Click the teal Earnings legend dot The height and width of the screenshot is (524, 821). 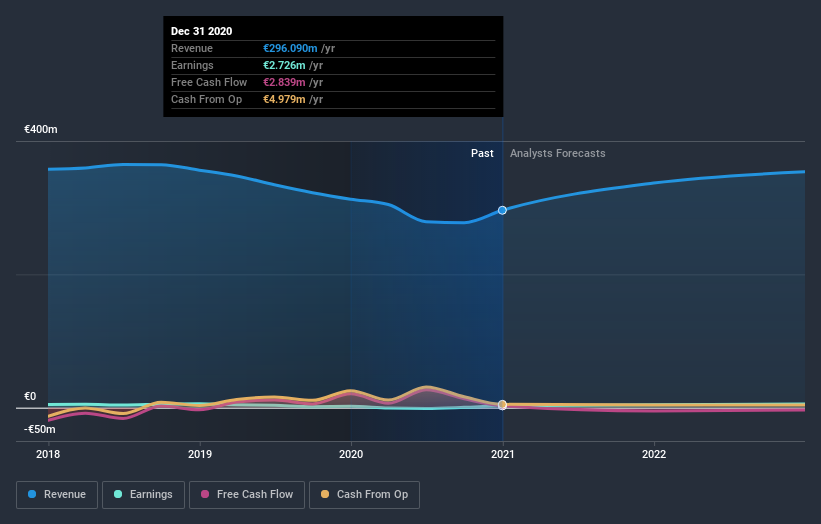coord(118,494)
